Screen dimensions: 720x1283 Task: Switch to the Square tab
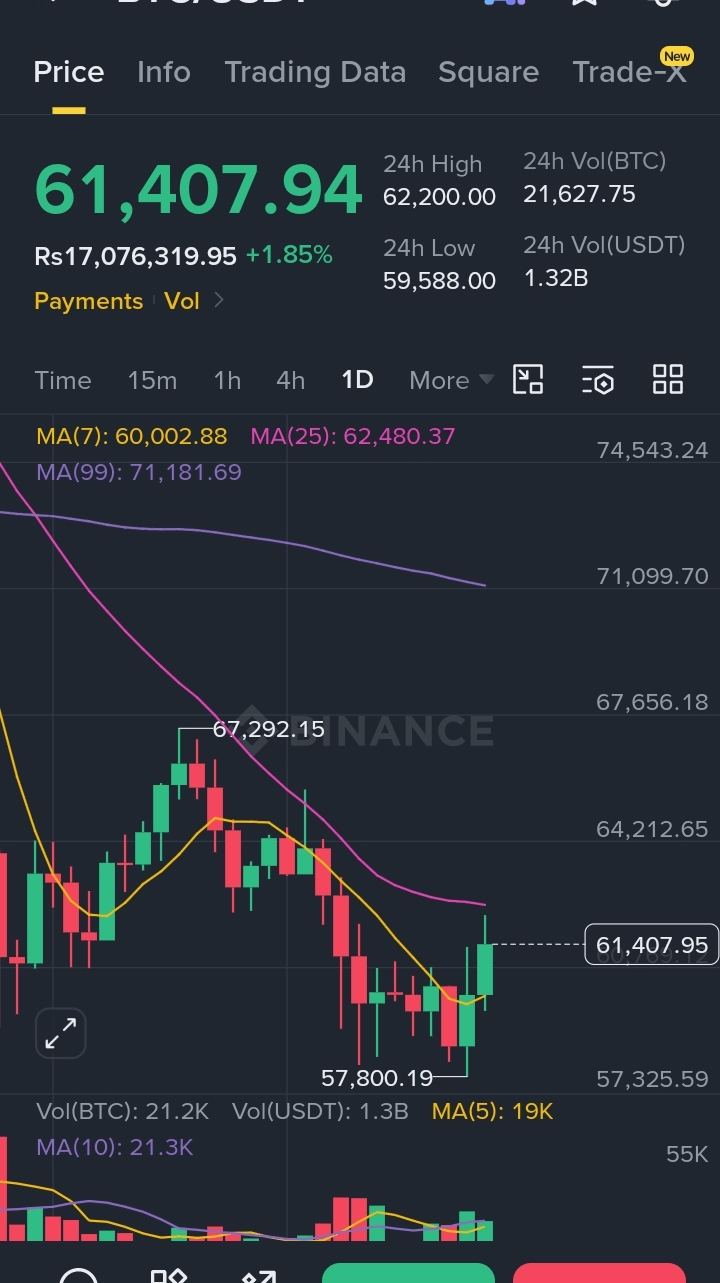point(488,72)
